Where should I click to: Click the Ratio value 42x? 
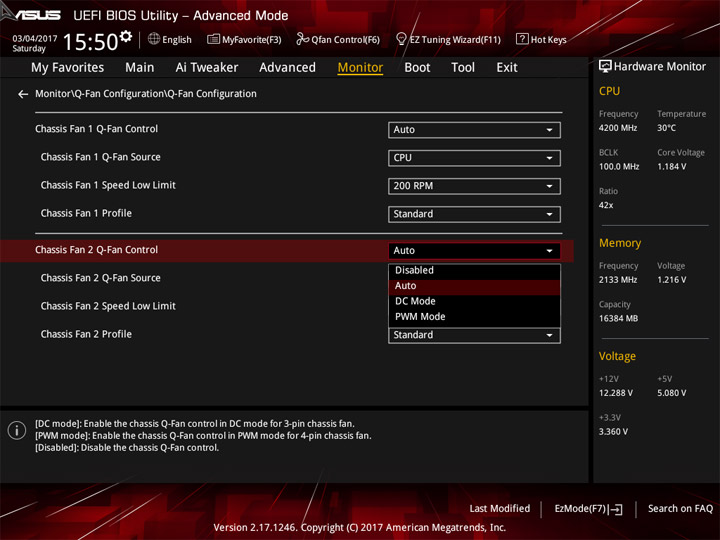(x=606, y=205)
